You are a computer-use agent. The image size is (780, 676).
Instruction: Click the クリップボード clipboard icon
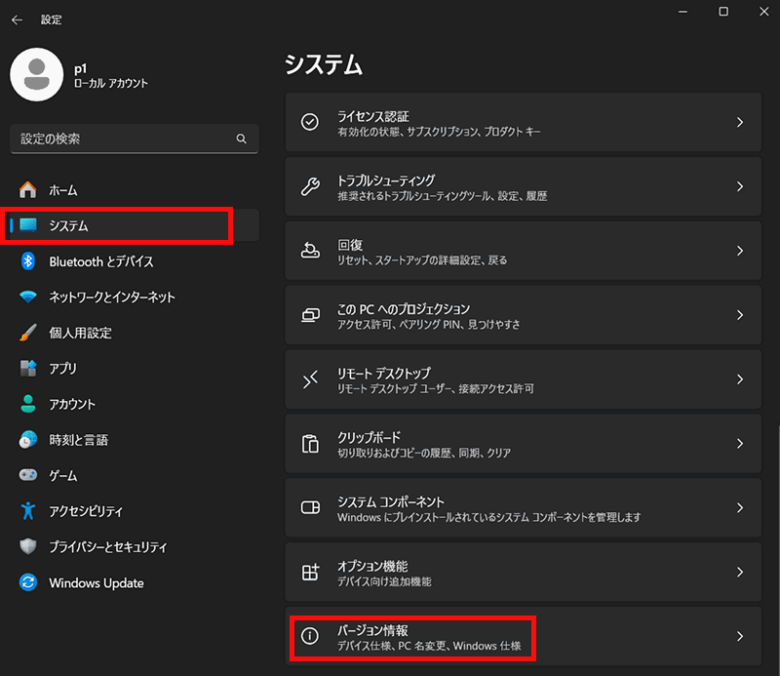point(310,444)
